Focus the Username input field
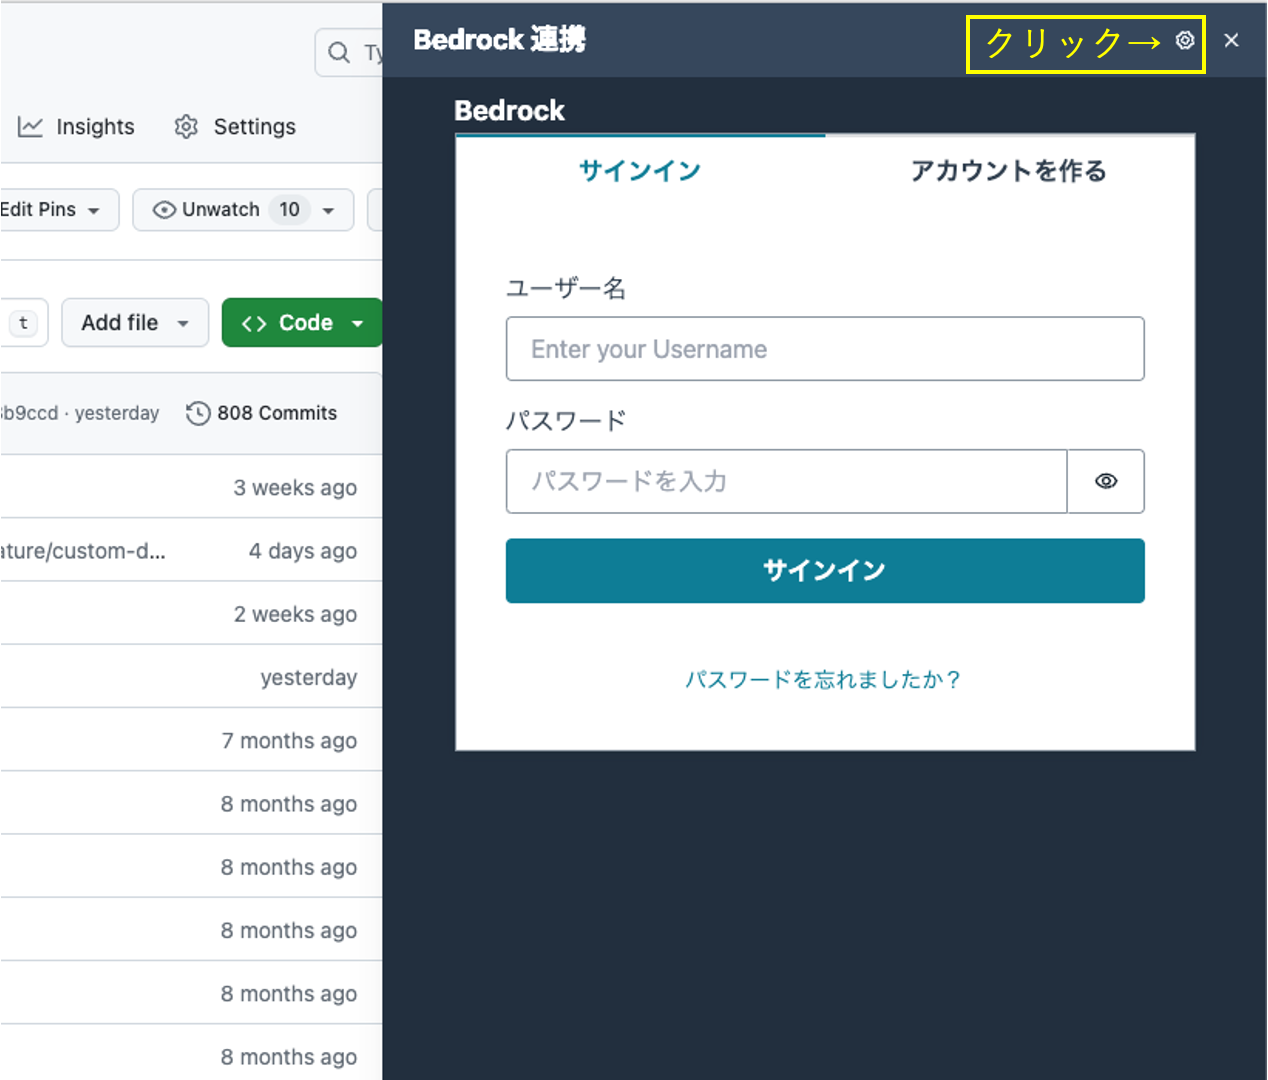Screen dimensions: 1268x1080 [x=825, y=349]
